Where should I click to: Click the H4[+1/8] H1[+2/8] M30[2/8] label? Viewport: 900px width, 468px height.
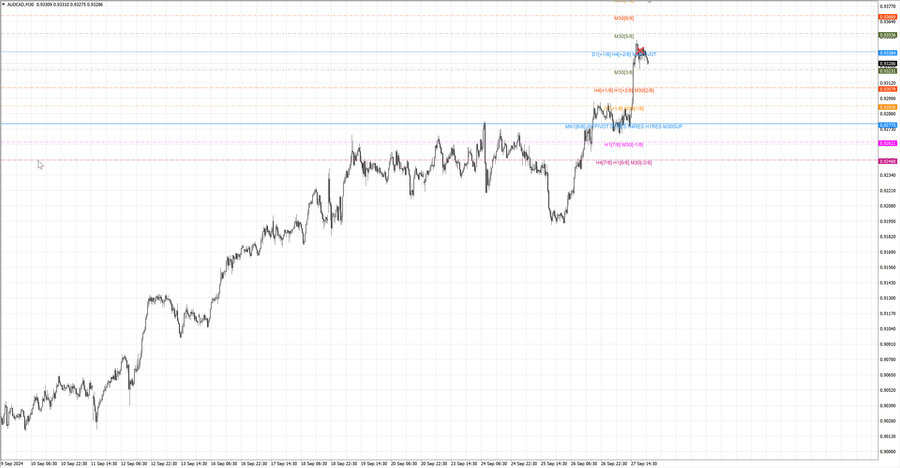pos(624,90)
